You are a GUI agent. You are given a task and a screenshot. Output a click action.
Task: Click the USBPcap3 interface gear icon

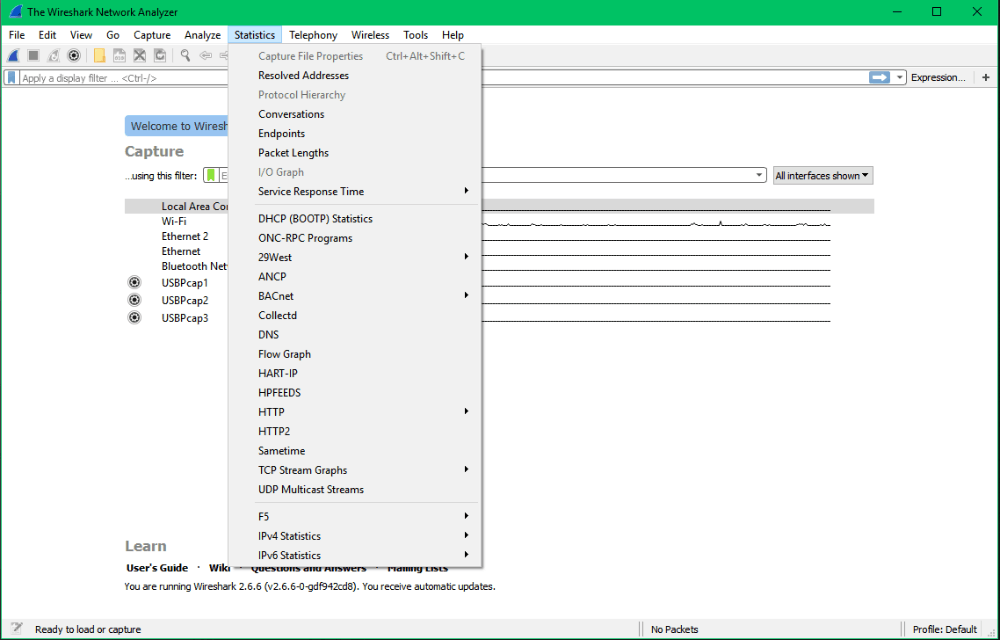pyautogui.click(x=134, y=317)
